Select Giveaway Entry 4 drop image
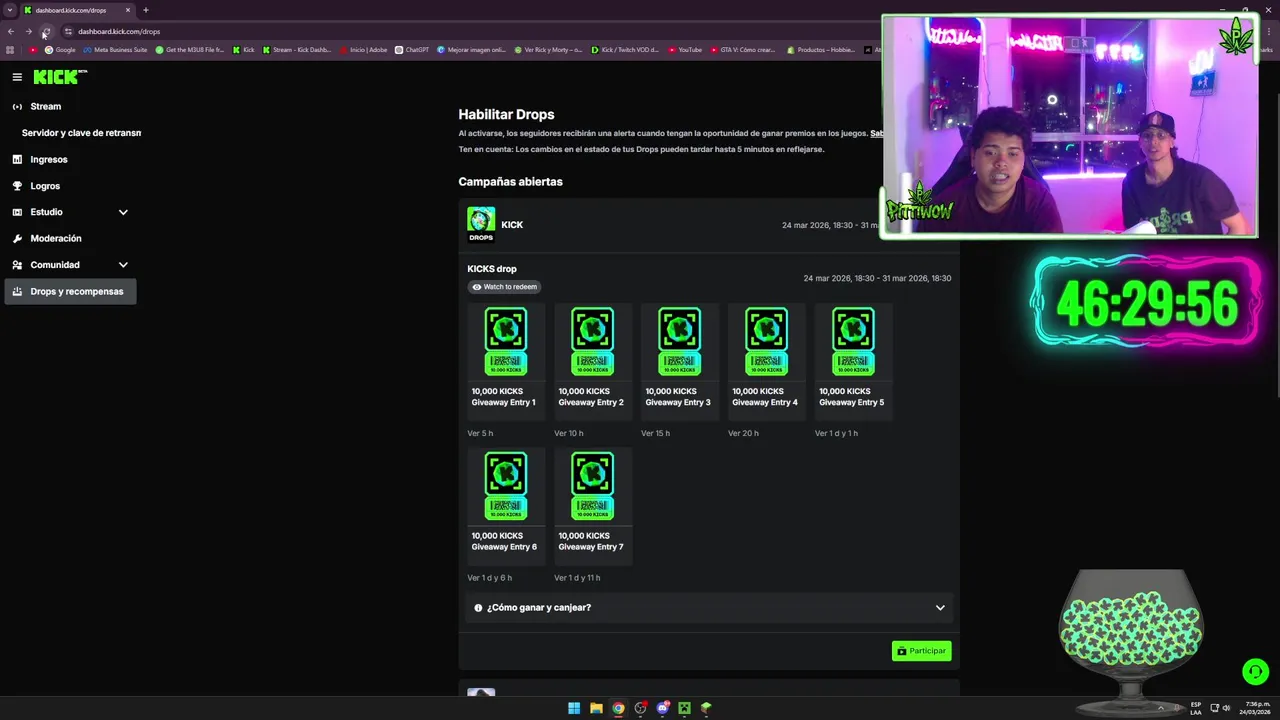The width and height of the screenshot is (1280, 720). click(x=766, y=342)
